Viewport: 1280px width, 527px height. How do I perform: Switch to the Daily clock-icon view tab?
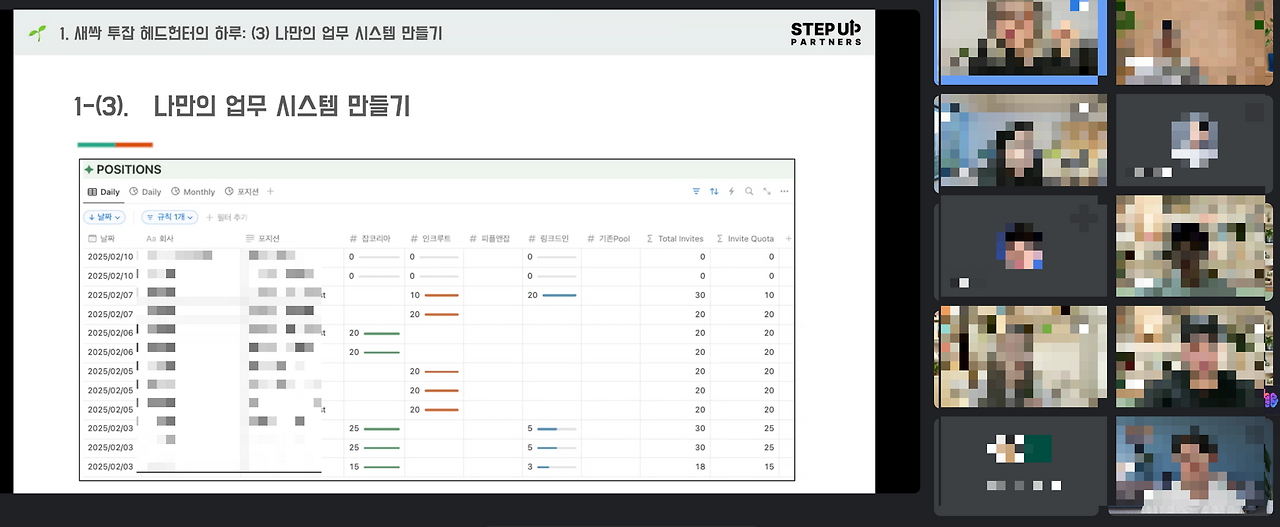[145, 192]
